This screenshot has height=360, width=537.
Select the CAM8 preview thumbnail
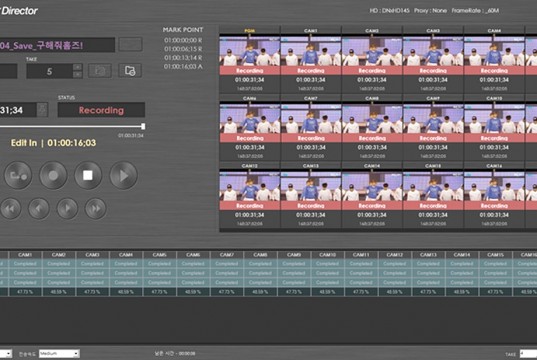pos(372,119)
